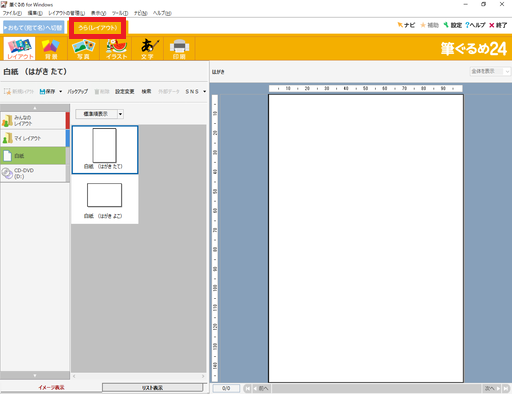512x394 pixels.
Task: Select the 文字 (Text) tool icon
Action: (147, 49)
